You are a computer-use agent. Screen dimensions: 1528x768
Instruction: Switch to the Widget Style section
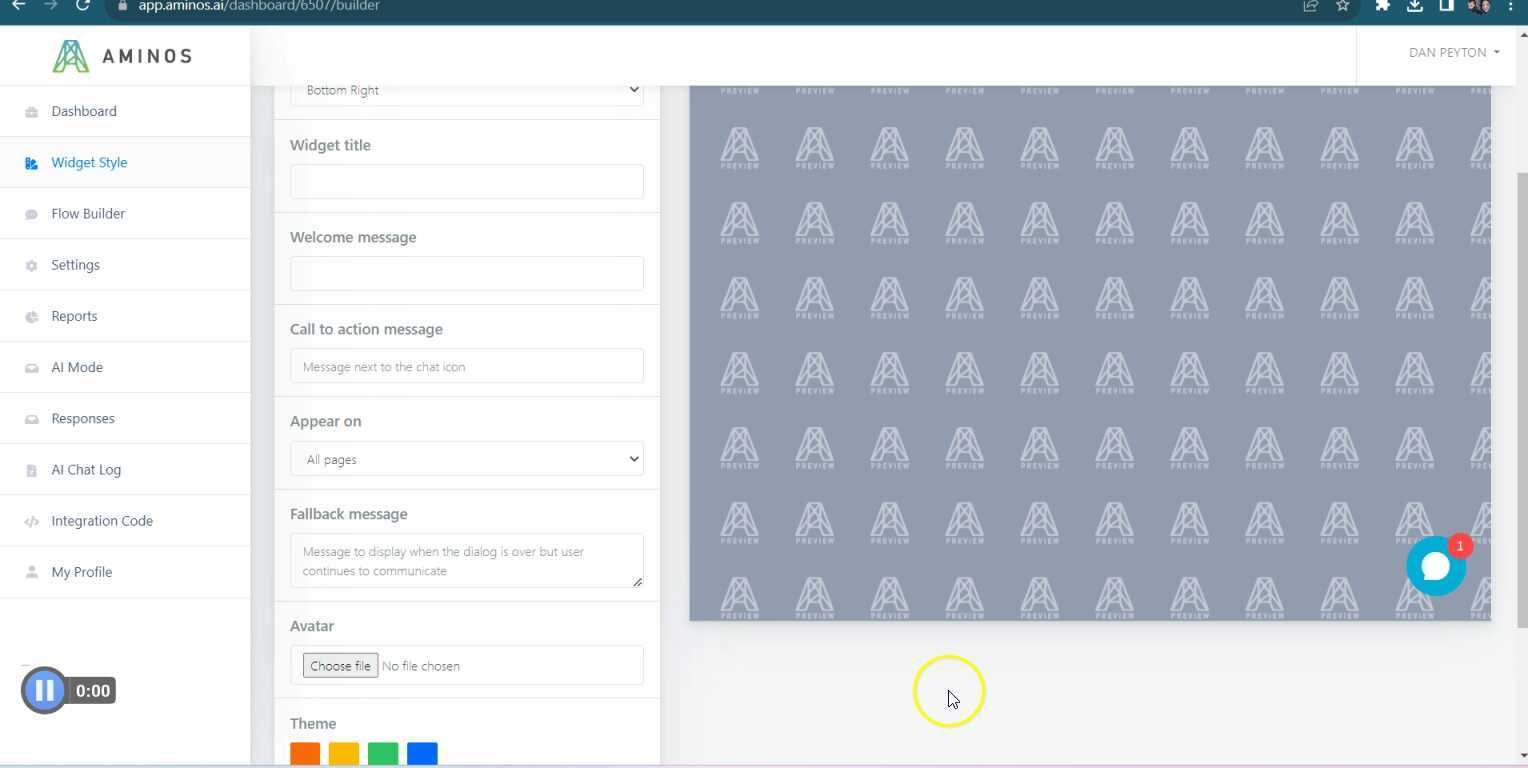tap(89, 162)
